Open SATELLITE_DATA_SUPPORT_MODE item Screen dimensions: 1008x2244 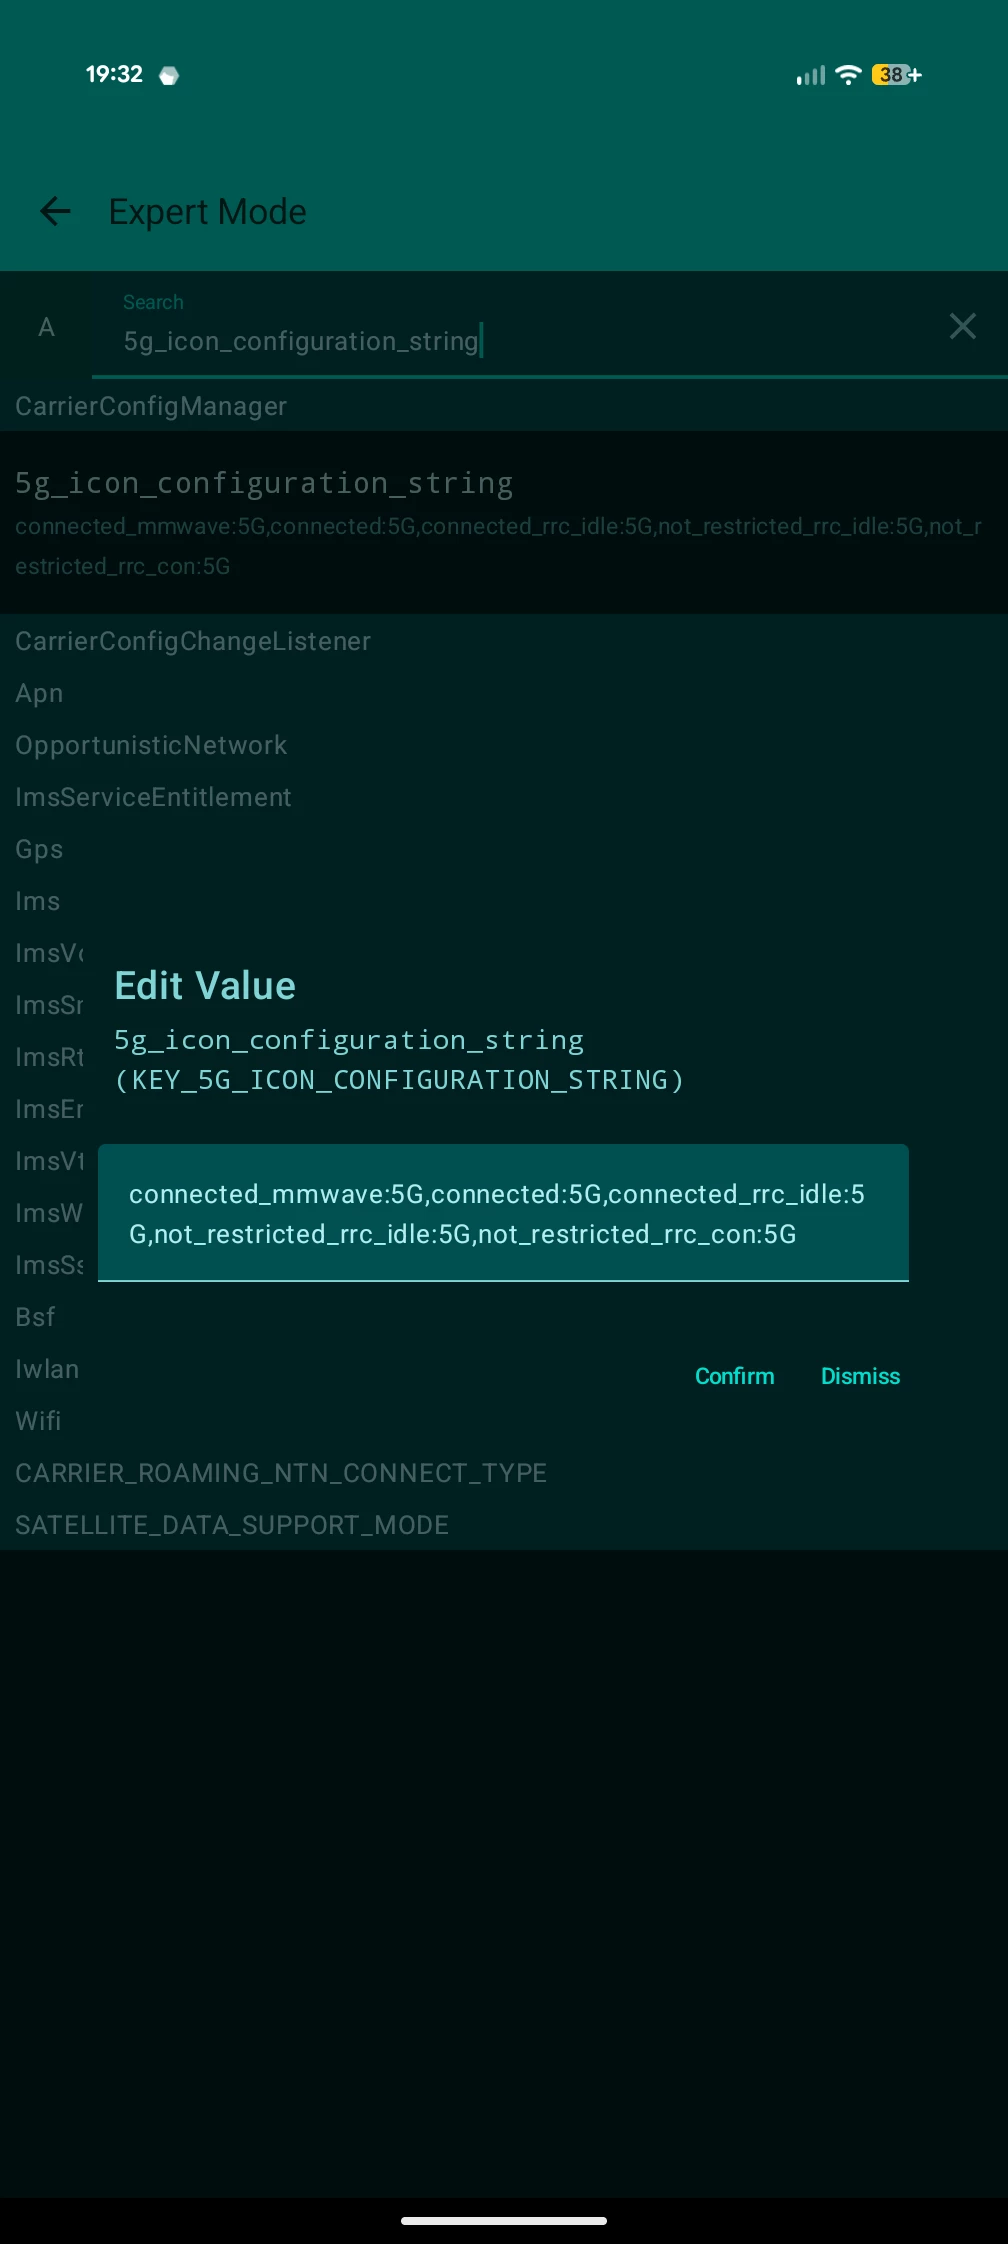pyautogui.click(x=232, y=1525)
